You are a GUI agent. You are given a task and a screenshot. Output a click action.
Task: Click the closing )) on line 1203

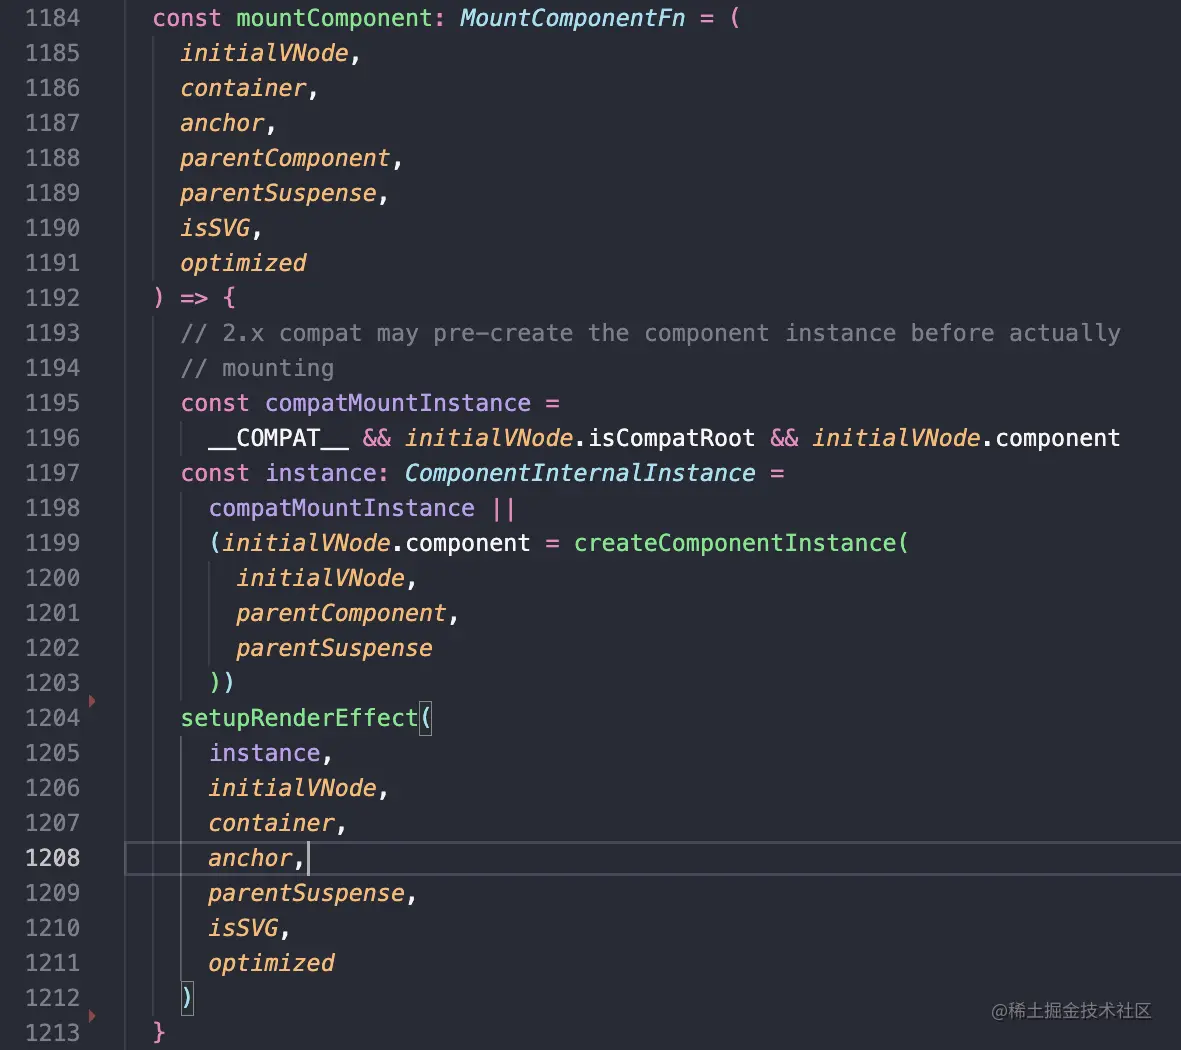pos(222,683)
